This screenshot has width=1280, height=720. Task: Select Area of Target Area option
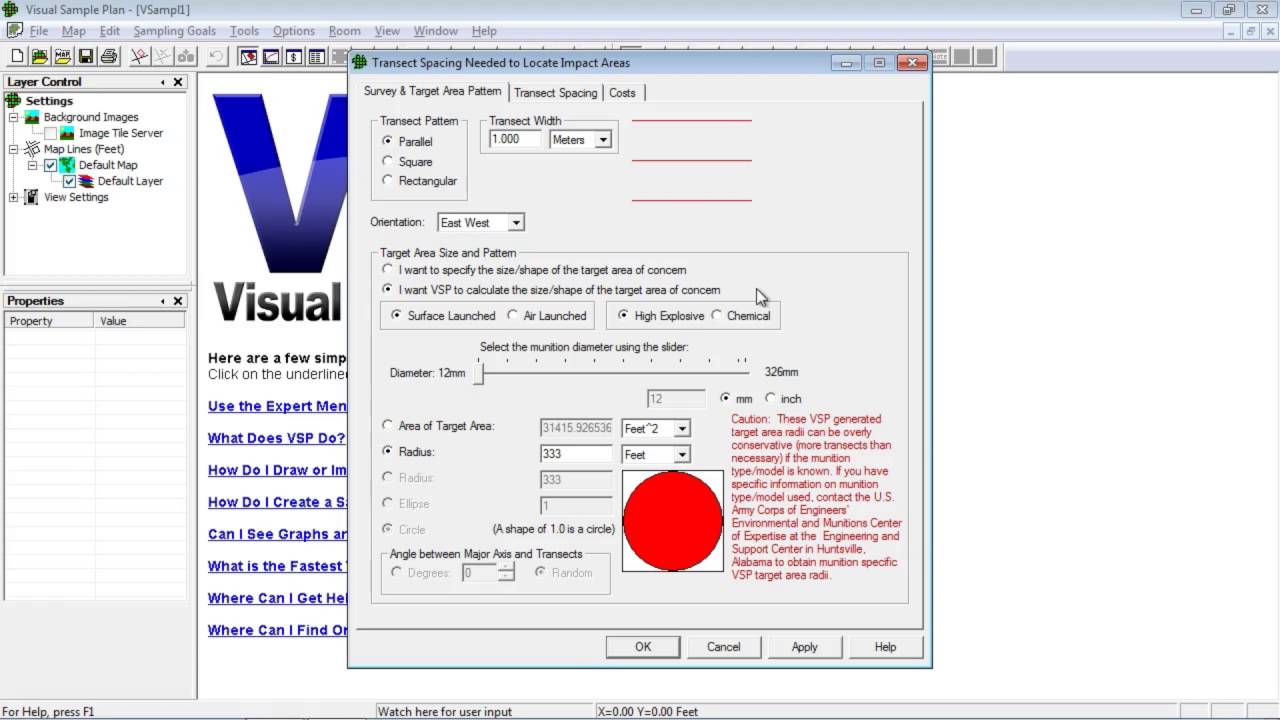(388, 425)
